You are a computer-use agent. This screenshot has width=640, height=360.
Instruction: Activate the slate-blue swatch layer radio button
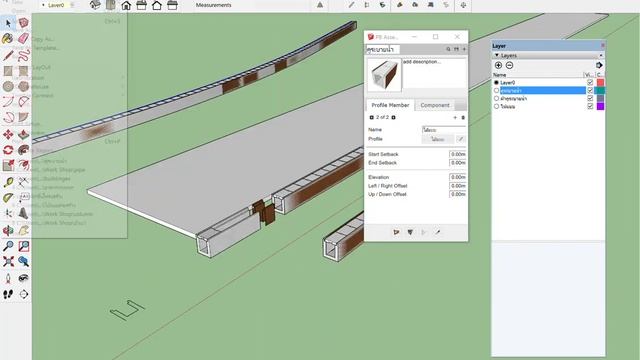(496, 98)
